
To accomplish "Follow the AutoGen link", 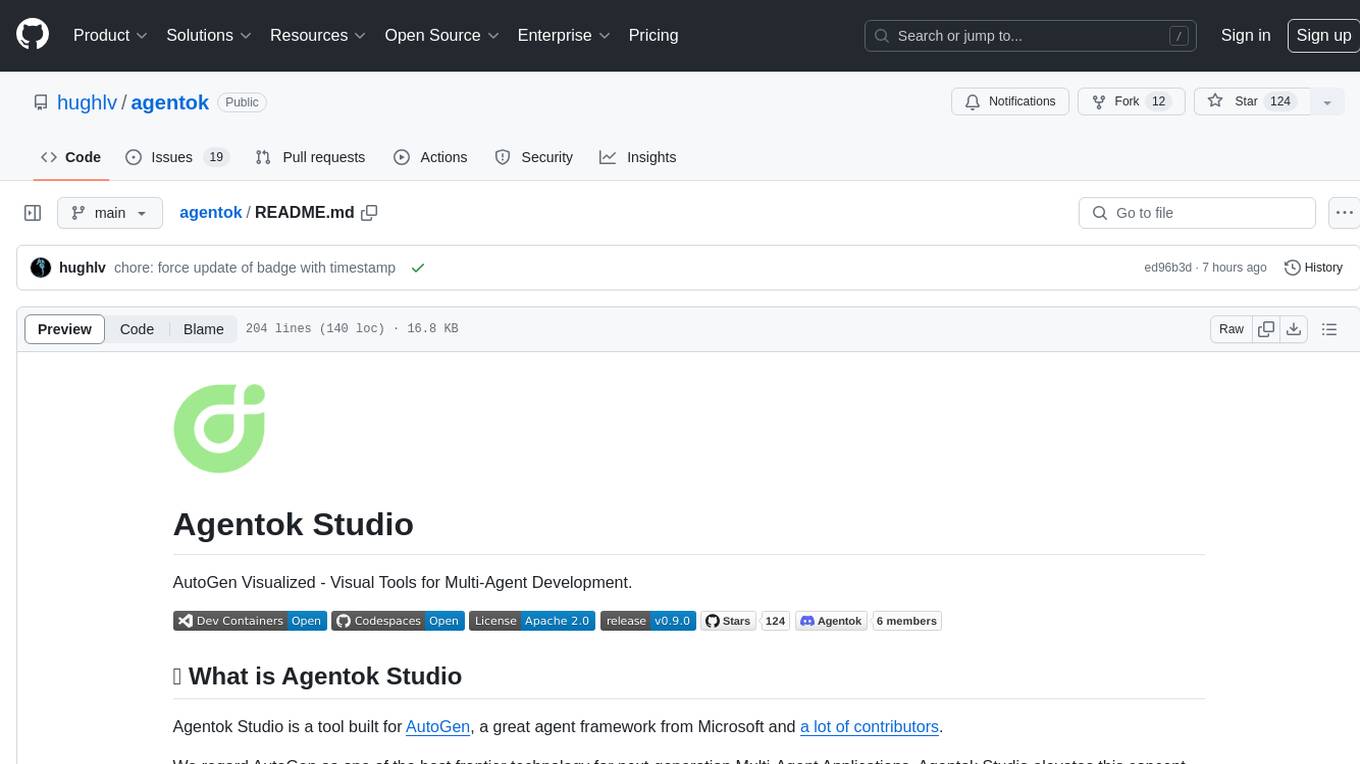I will [x=438, y=727].
